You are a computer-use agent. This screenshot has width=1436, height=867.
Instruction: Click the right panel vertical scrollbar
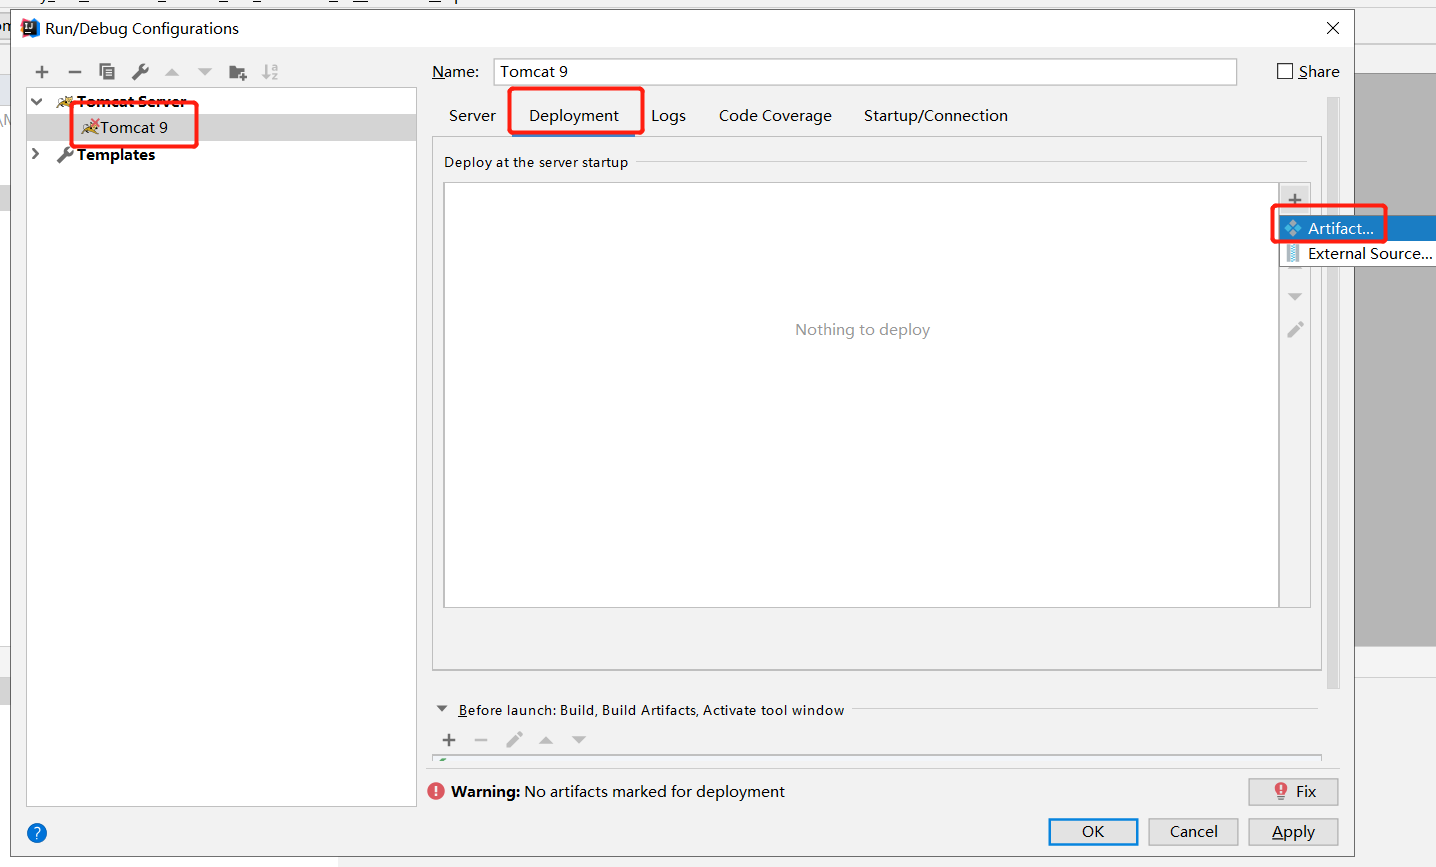coord(1332,393)
